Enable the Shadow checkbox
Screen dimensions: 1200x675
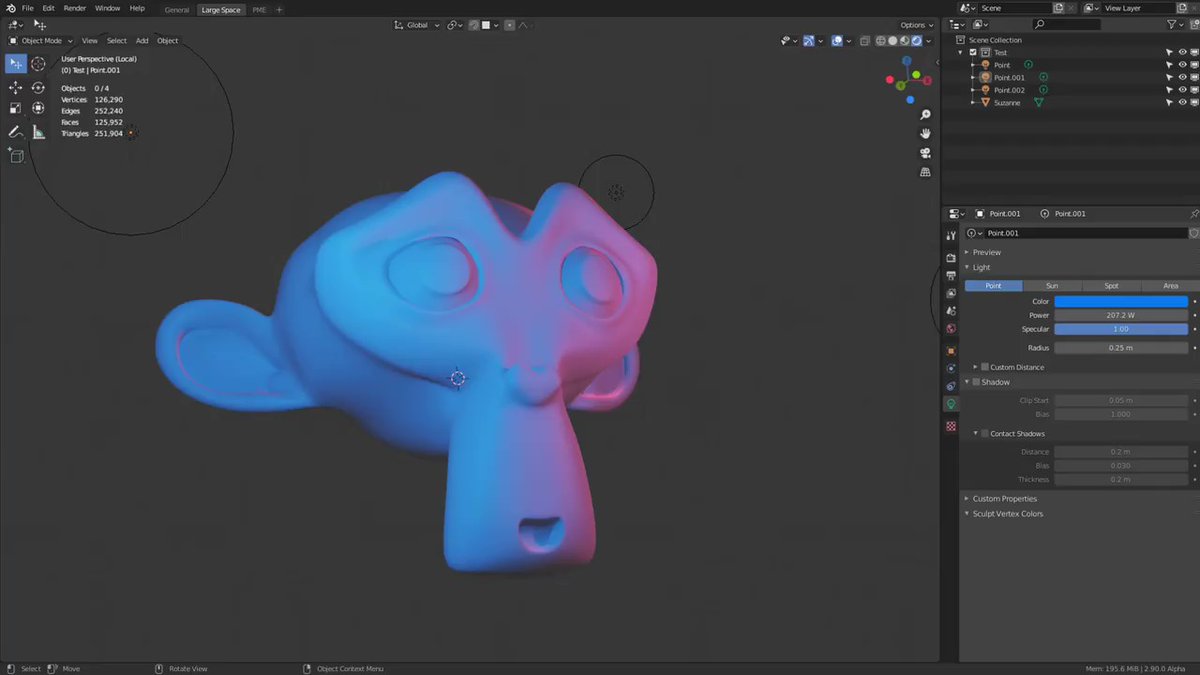point(977,382)
